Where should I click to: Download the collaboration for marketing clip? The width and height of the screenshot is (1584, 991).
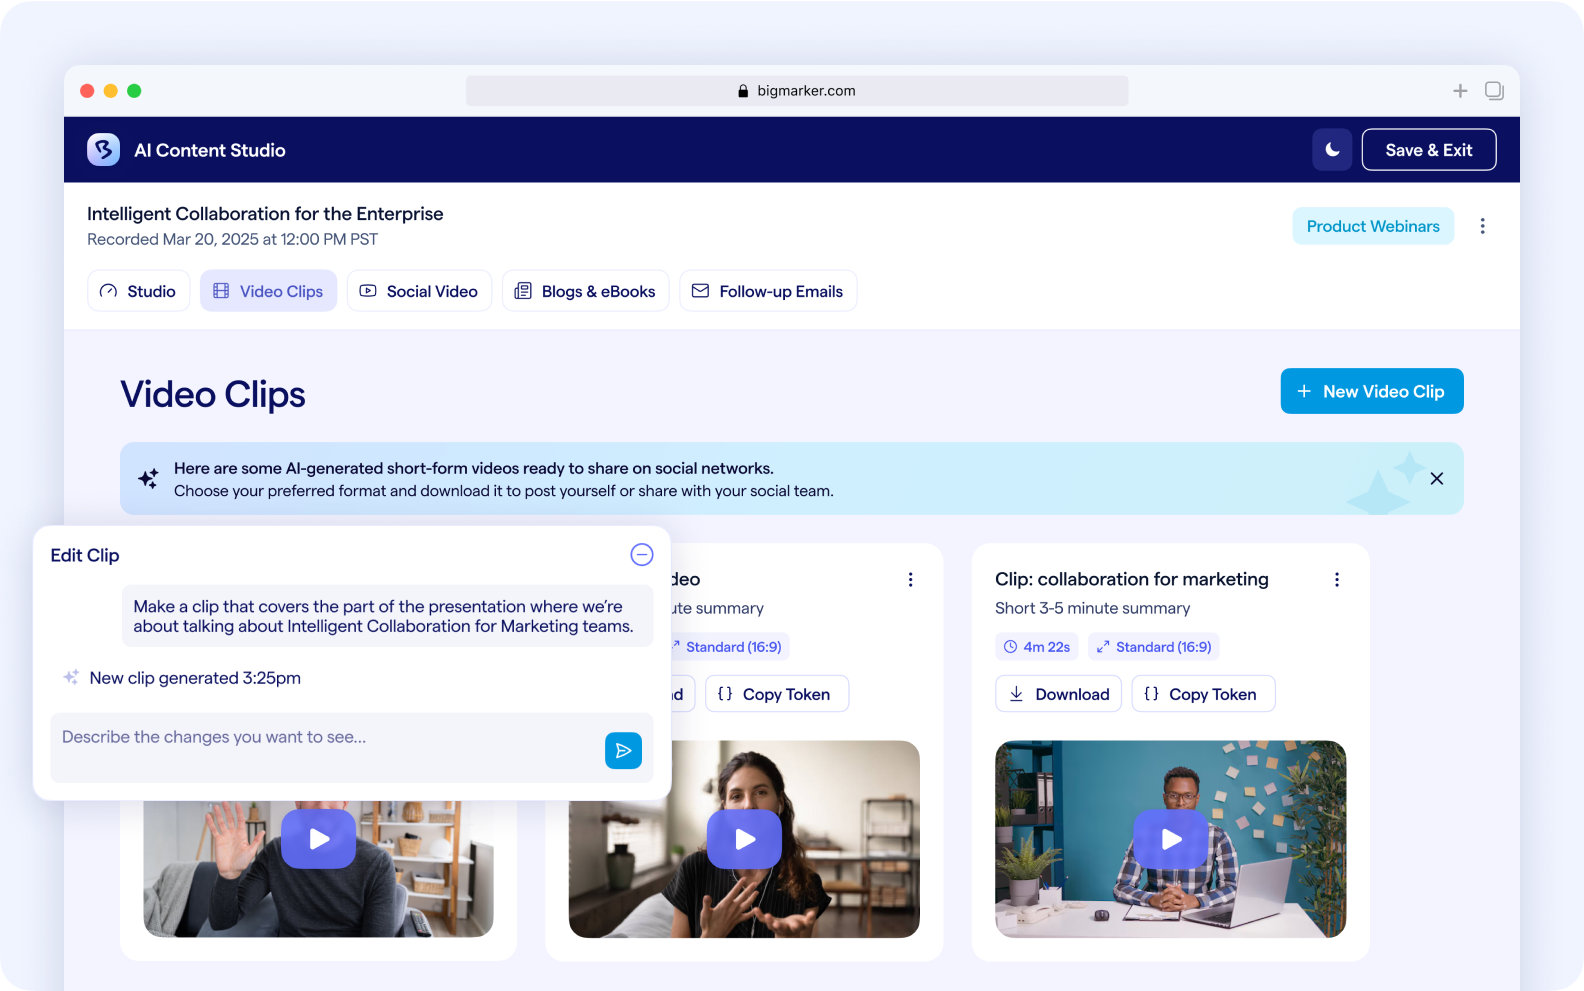[1058, 694]
